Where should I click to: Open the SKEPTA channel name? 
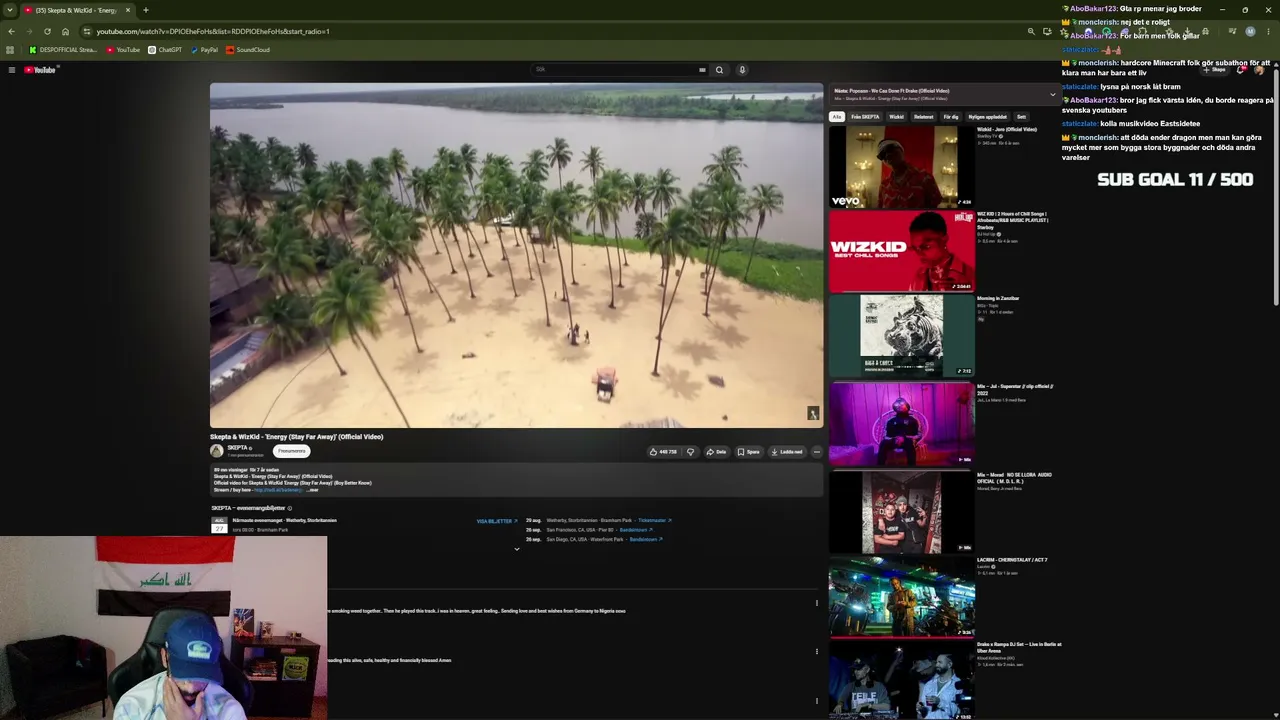coord(238,448)
